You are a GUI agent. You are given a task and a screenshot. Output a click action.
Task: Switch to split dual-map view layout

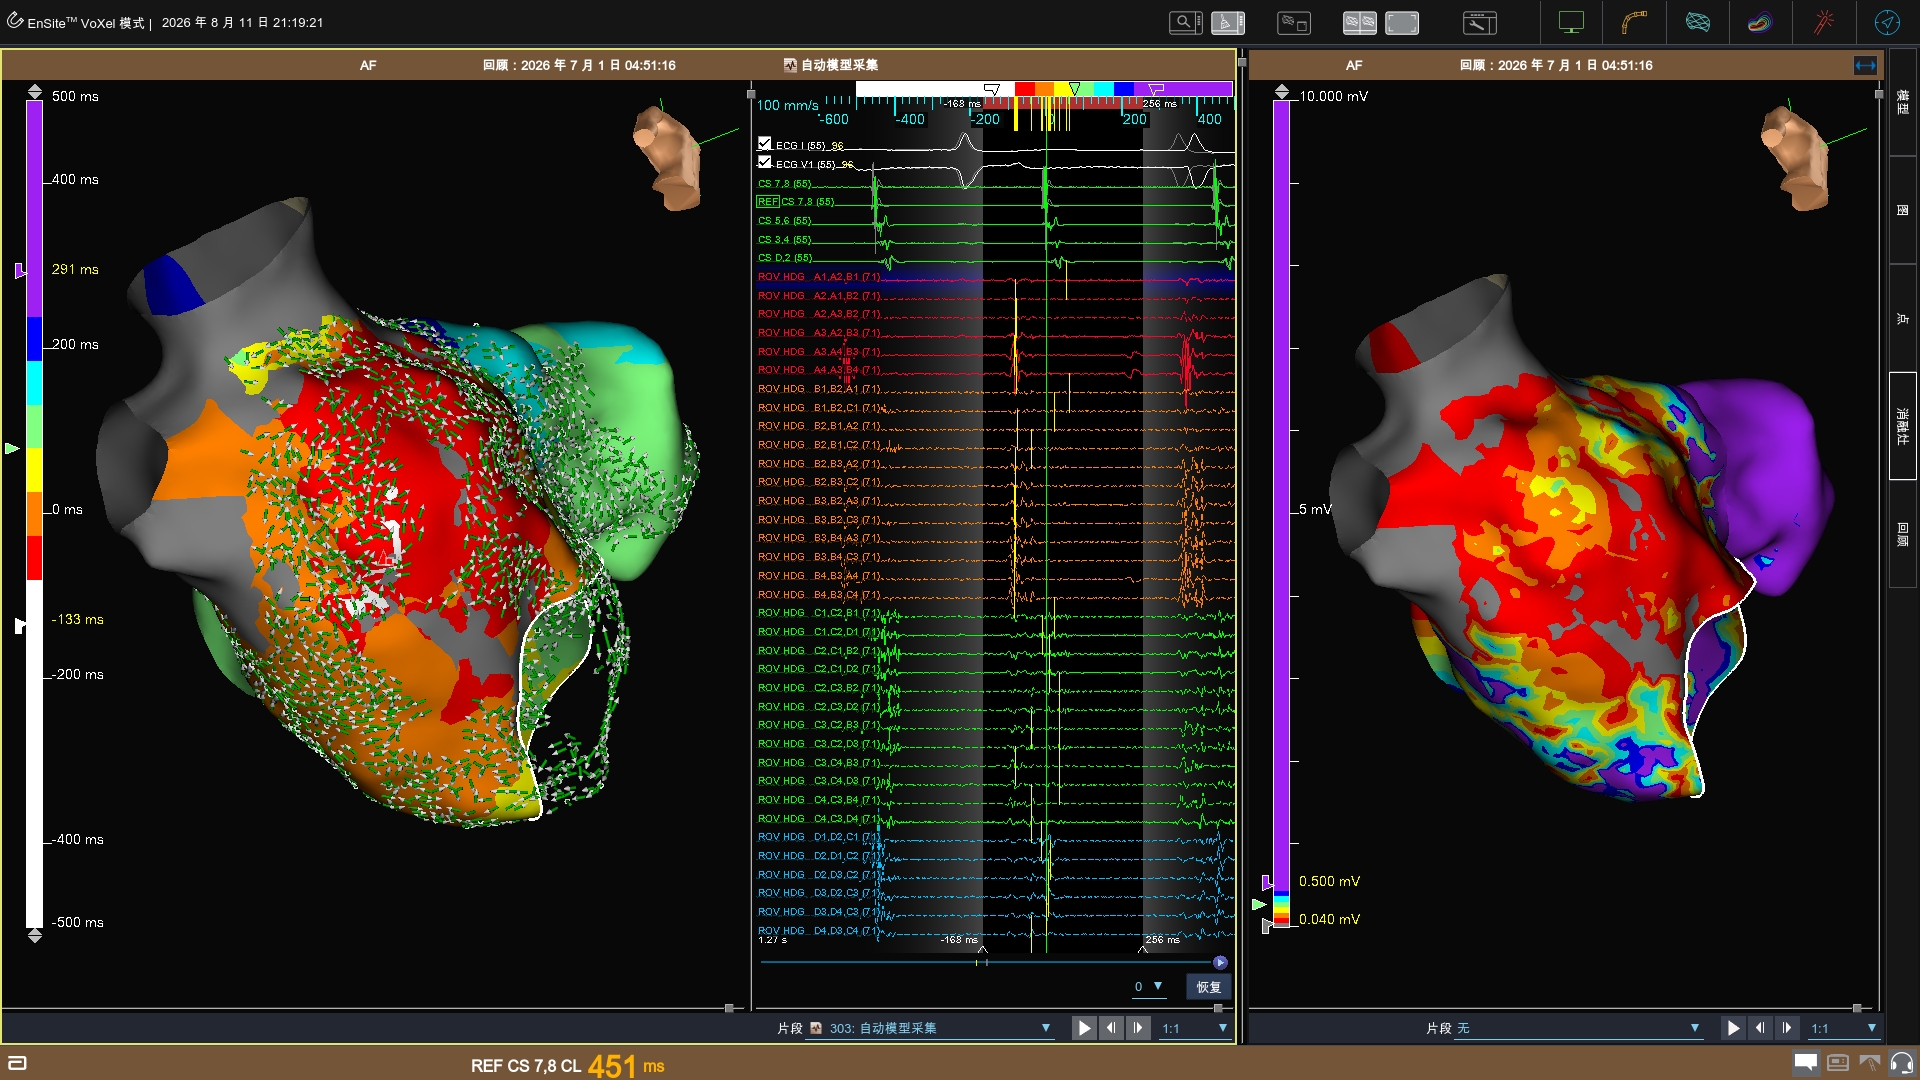pyautogui.click(x=1359, y=22)
